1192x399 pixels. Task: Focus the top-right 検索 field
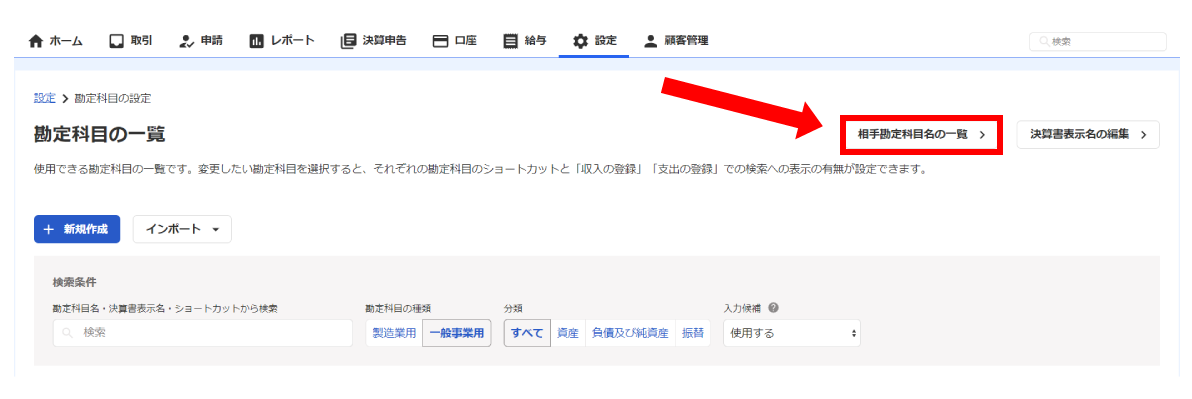click(1098, 42)
